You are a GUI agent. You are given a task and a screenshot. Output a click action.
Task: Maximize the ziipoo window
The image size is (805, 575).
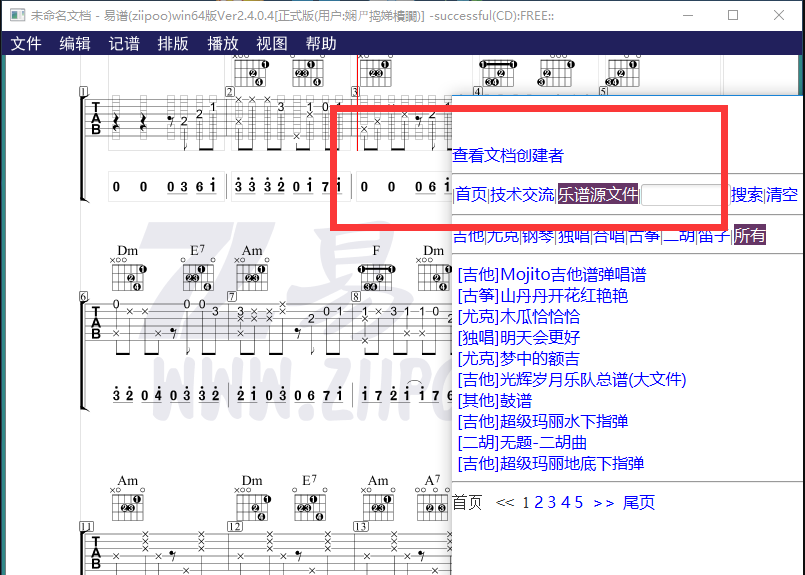pos(733,15)
